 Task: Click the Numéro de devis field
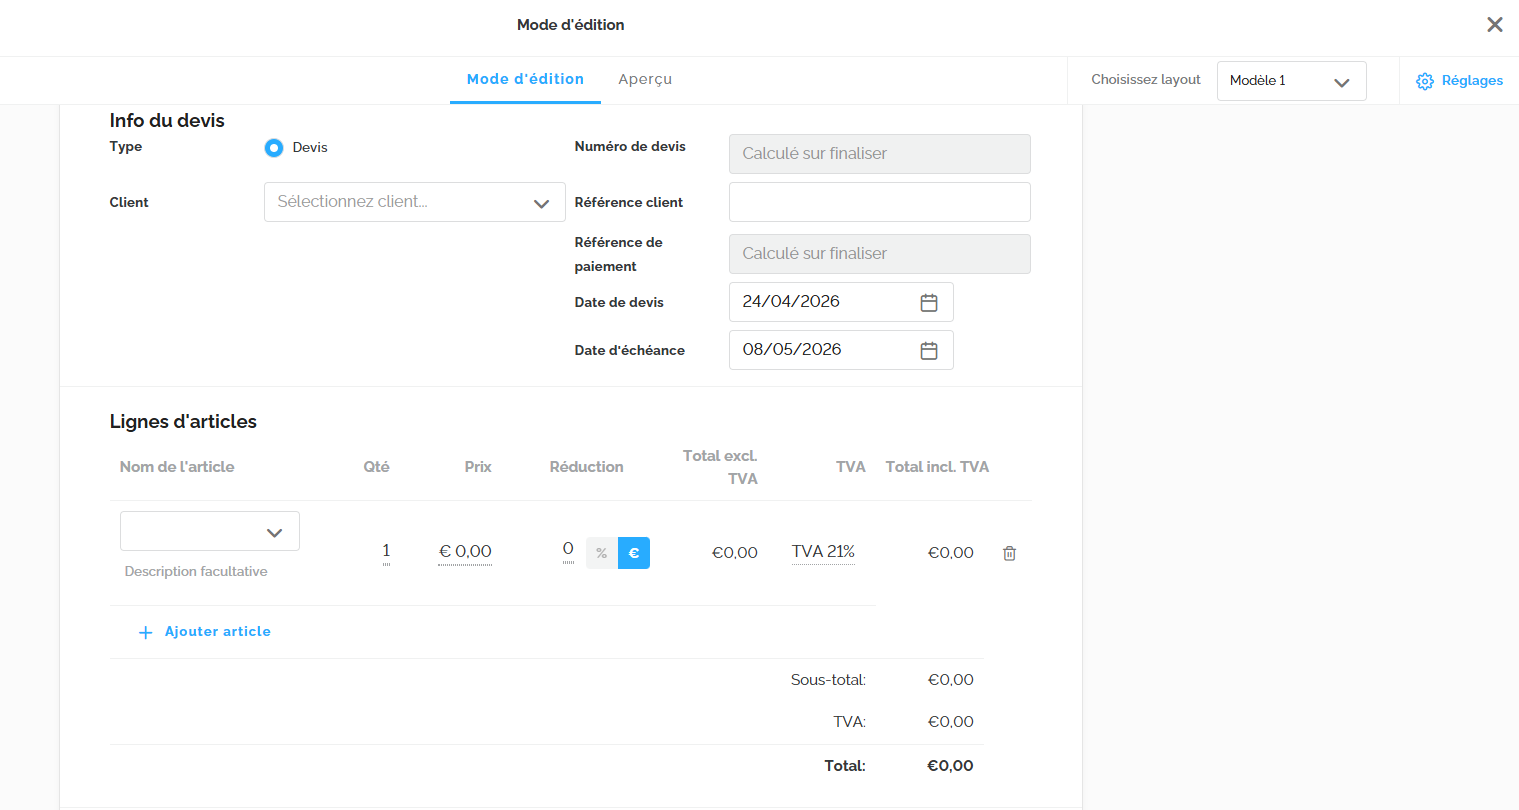880,154
